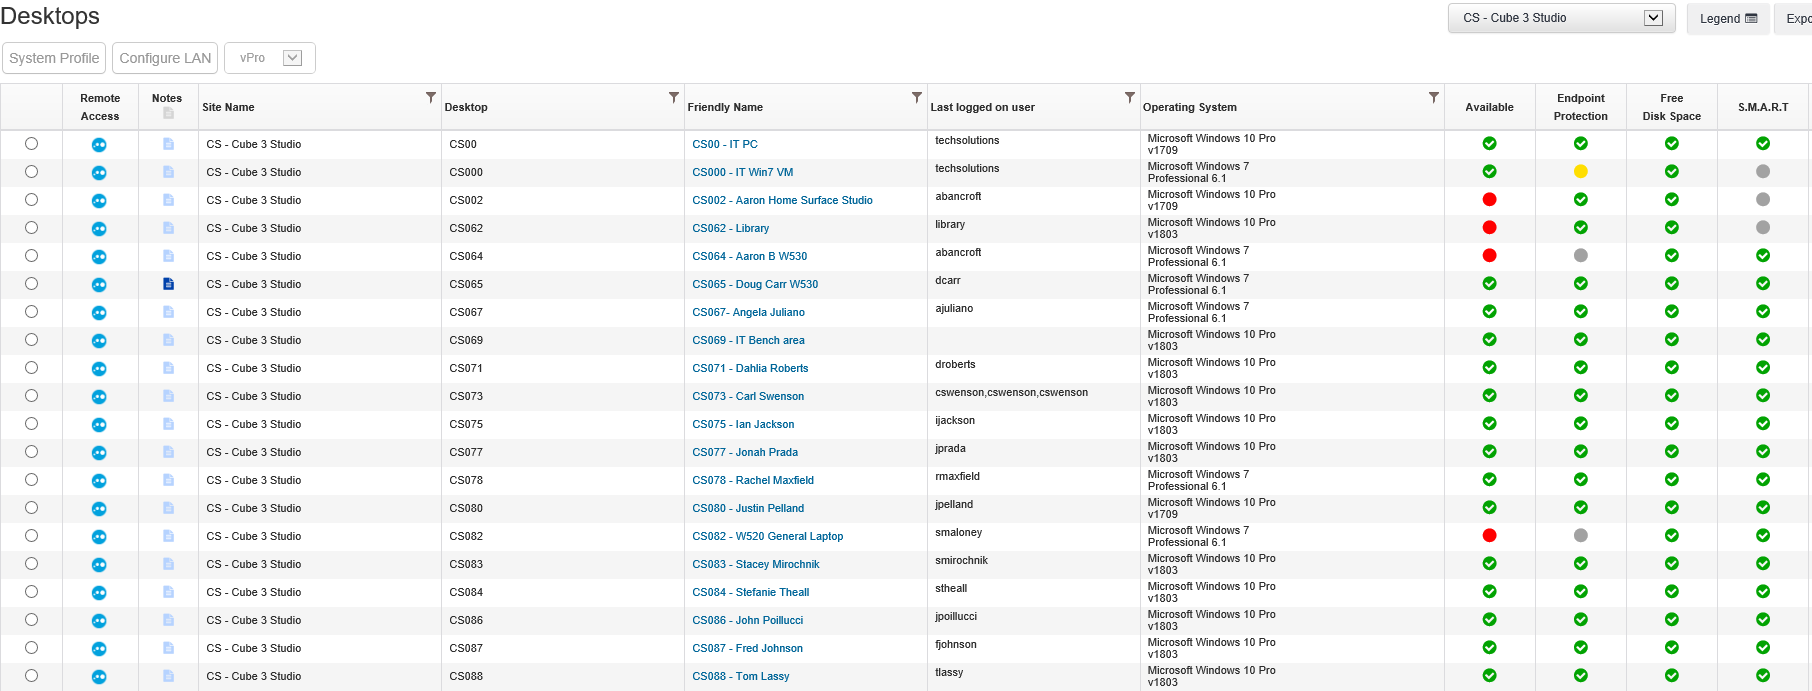Select the radio button for CS00
This screenshot has width=1812, height=691.
coord(31,144)
